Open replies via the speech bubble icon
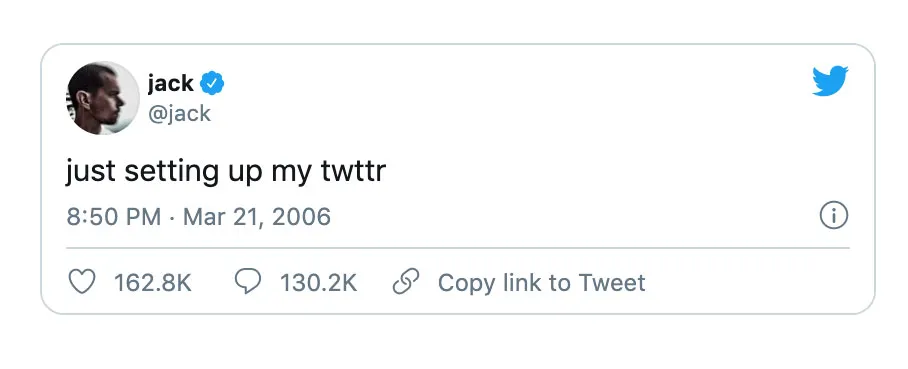 (248, 282)
